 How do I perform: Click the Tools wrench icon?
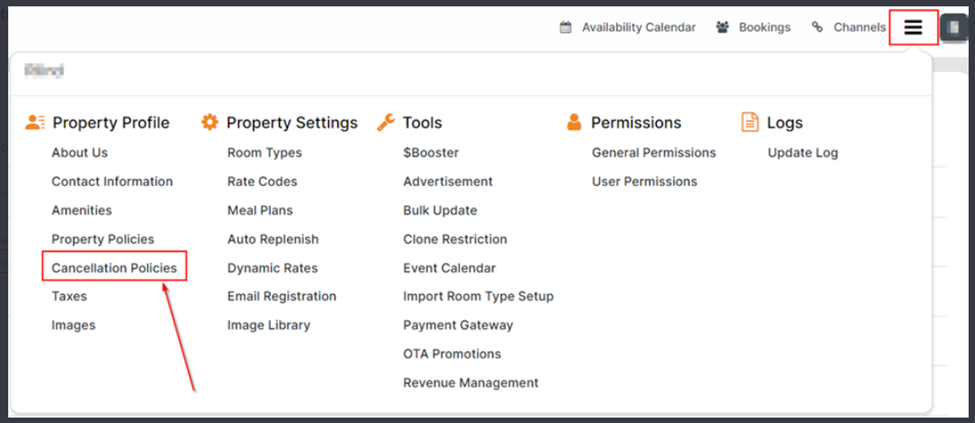pyautogui.click(x=386, y=122)
